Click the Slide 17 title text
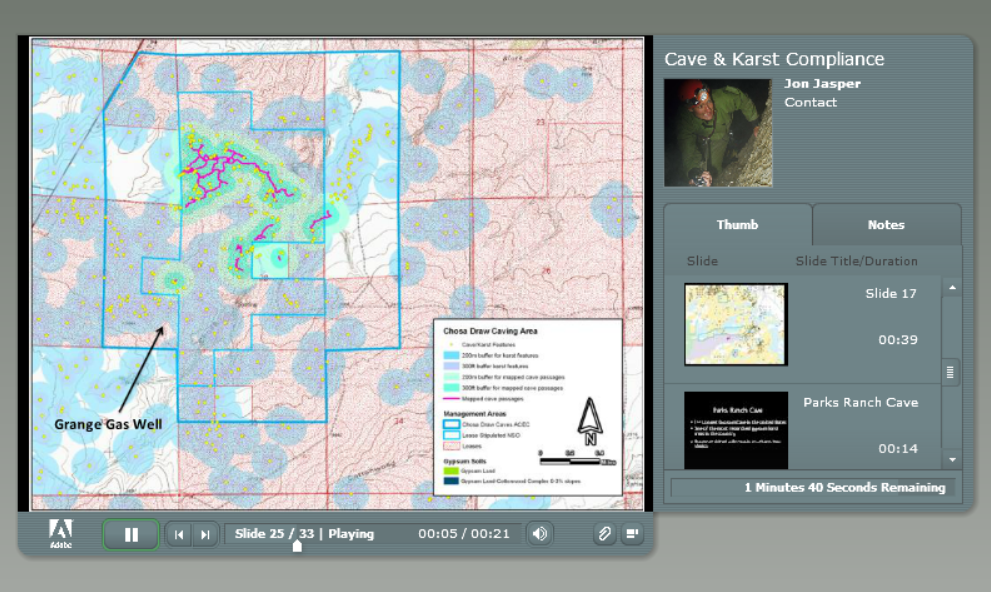The width and height of the screenshot is (991, 592). [891, 294]
